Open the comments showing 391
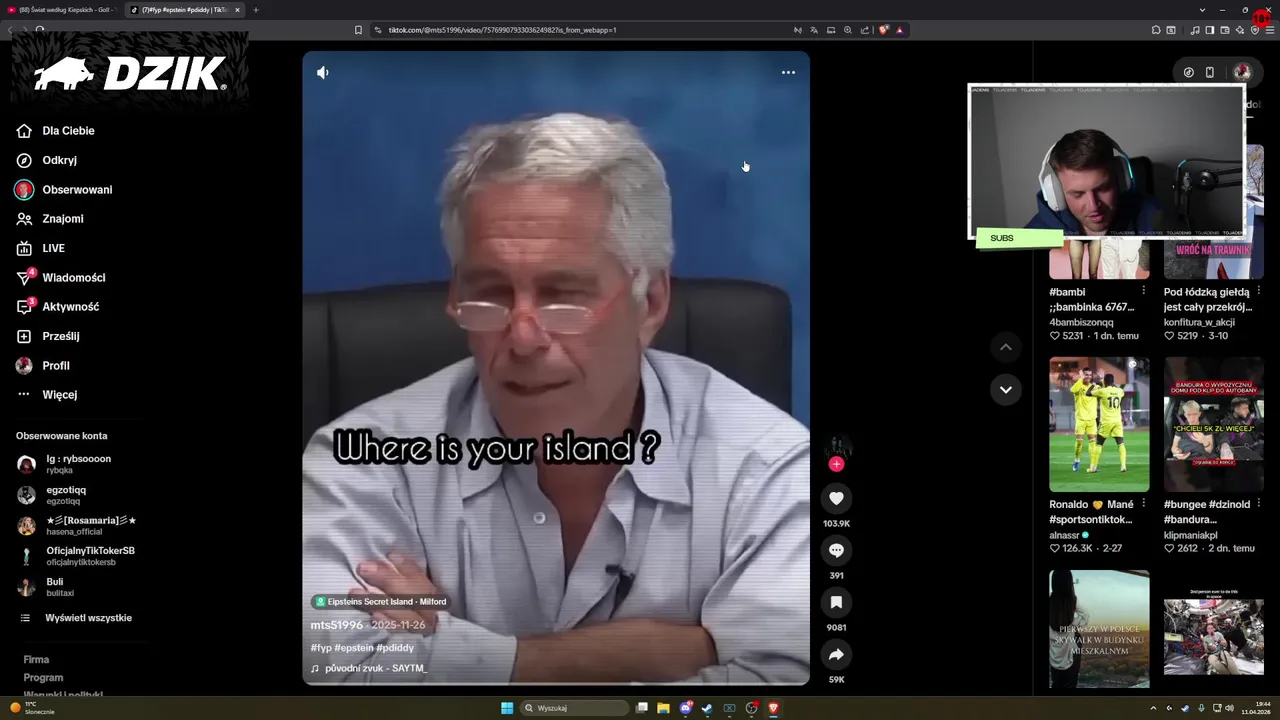Image resolution: width=1280 pixels, height=720 pixels. coord(836,550)
